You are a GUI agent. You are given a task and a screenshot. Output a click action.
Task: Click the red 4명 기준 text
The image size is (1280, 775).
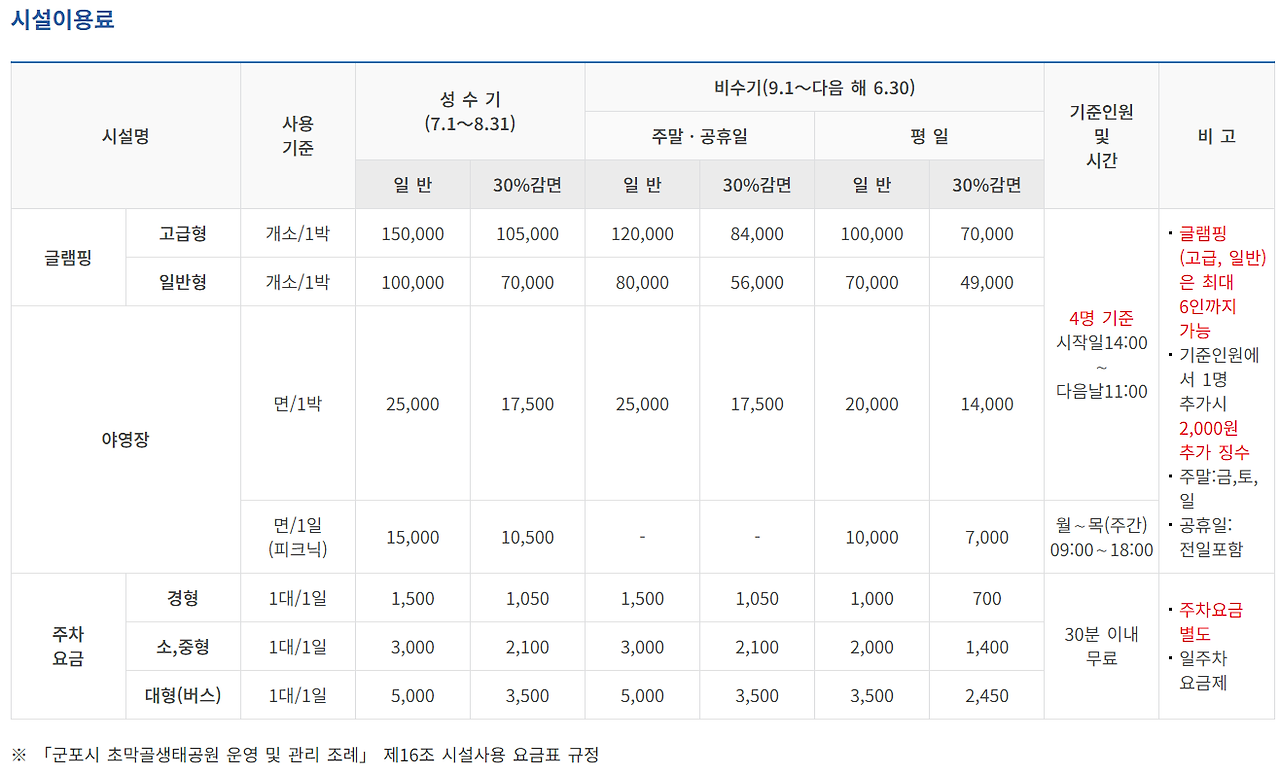click(x=1101, y=319)
